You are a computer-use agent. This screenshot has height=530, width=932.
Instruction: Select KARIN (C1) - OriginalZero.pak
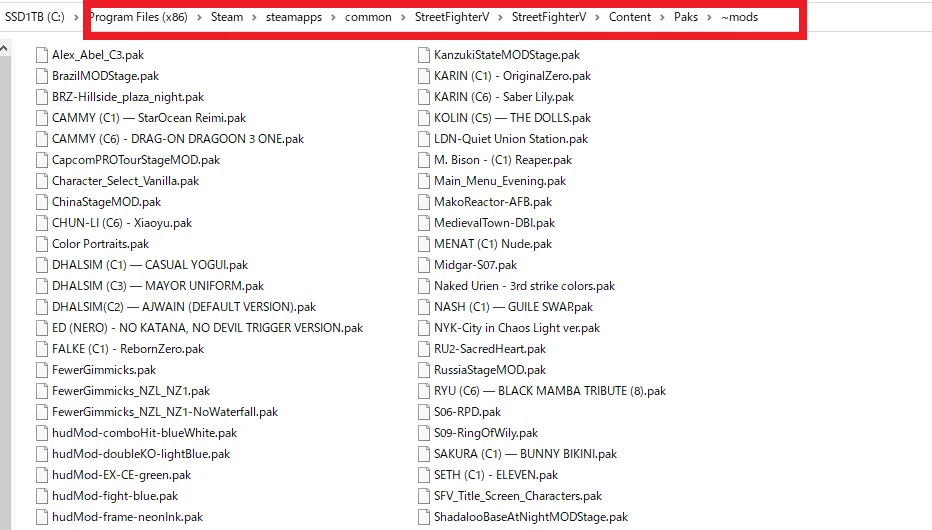tap(505, 76)
